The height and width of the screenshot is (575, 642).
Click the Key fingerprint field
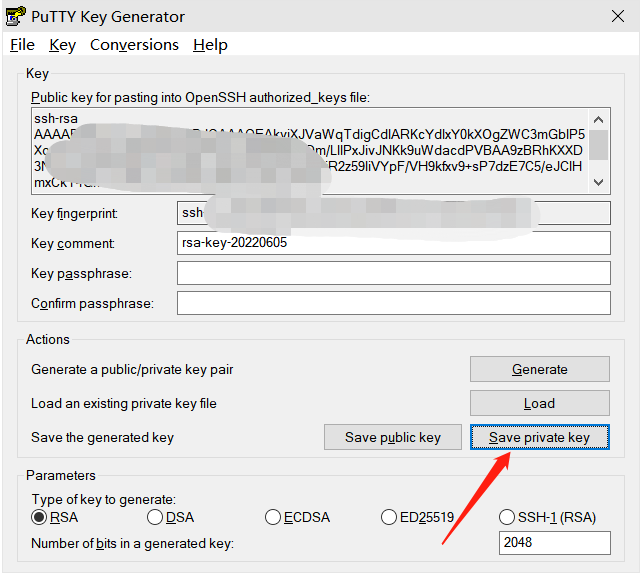[x=393, y=213]
